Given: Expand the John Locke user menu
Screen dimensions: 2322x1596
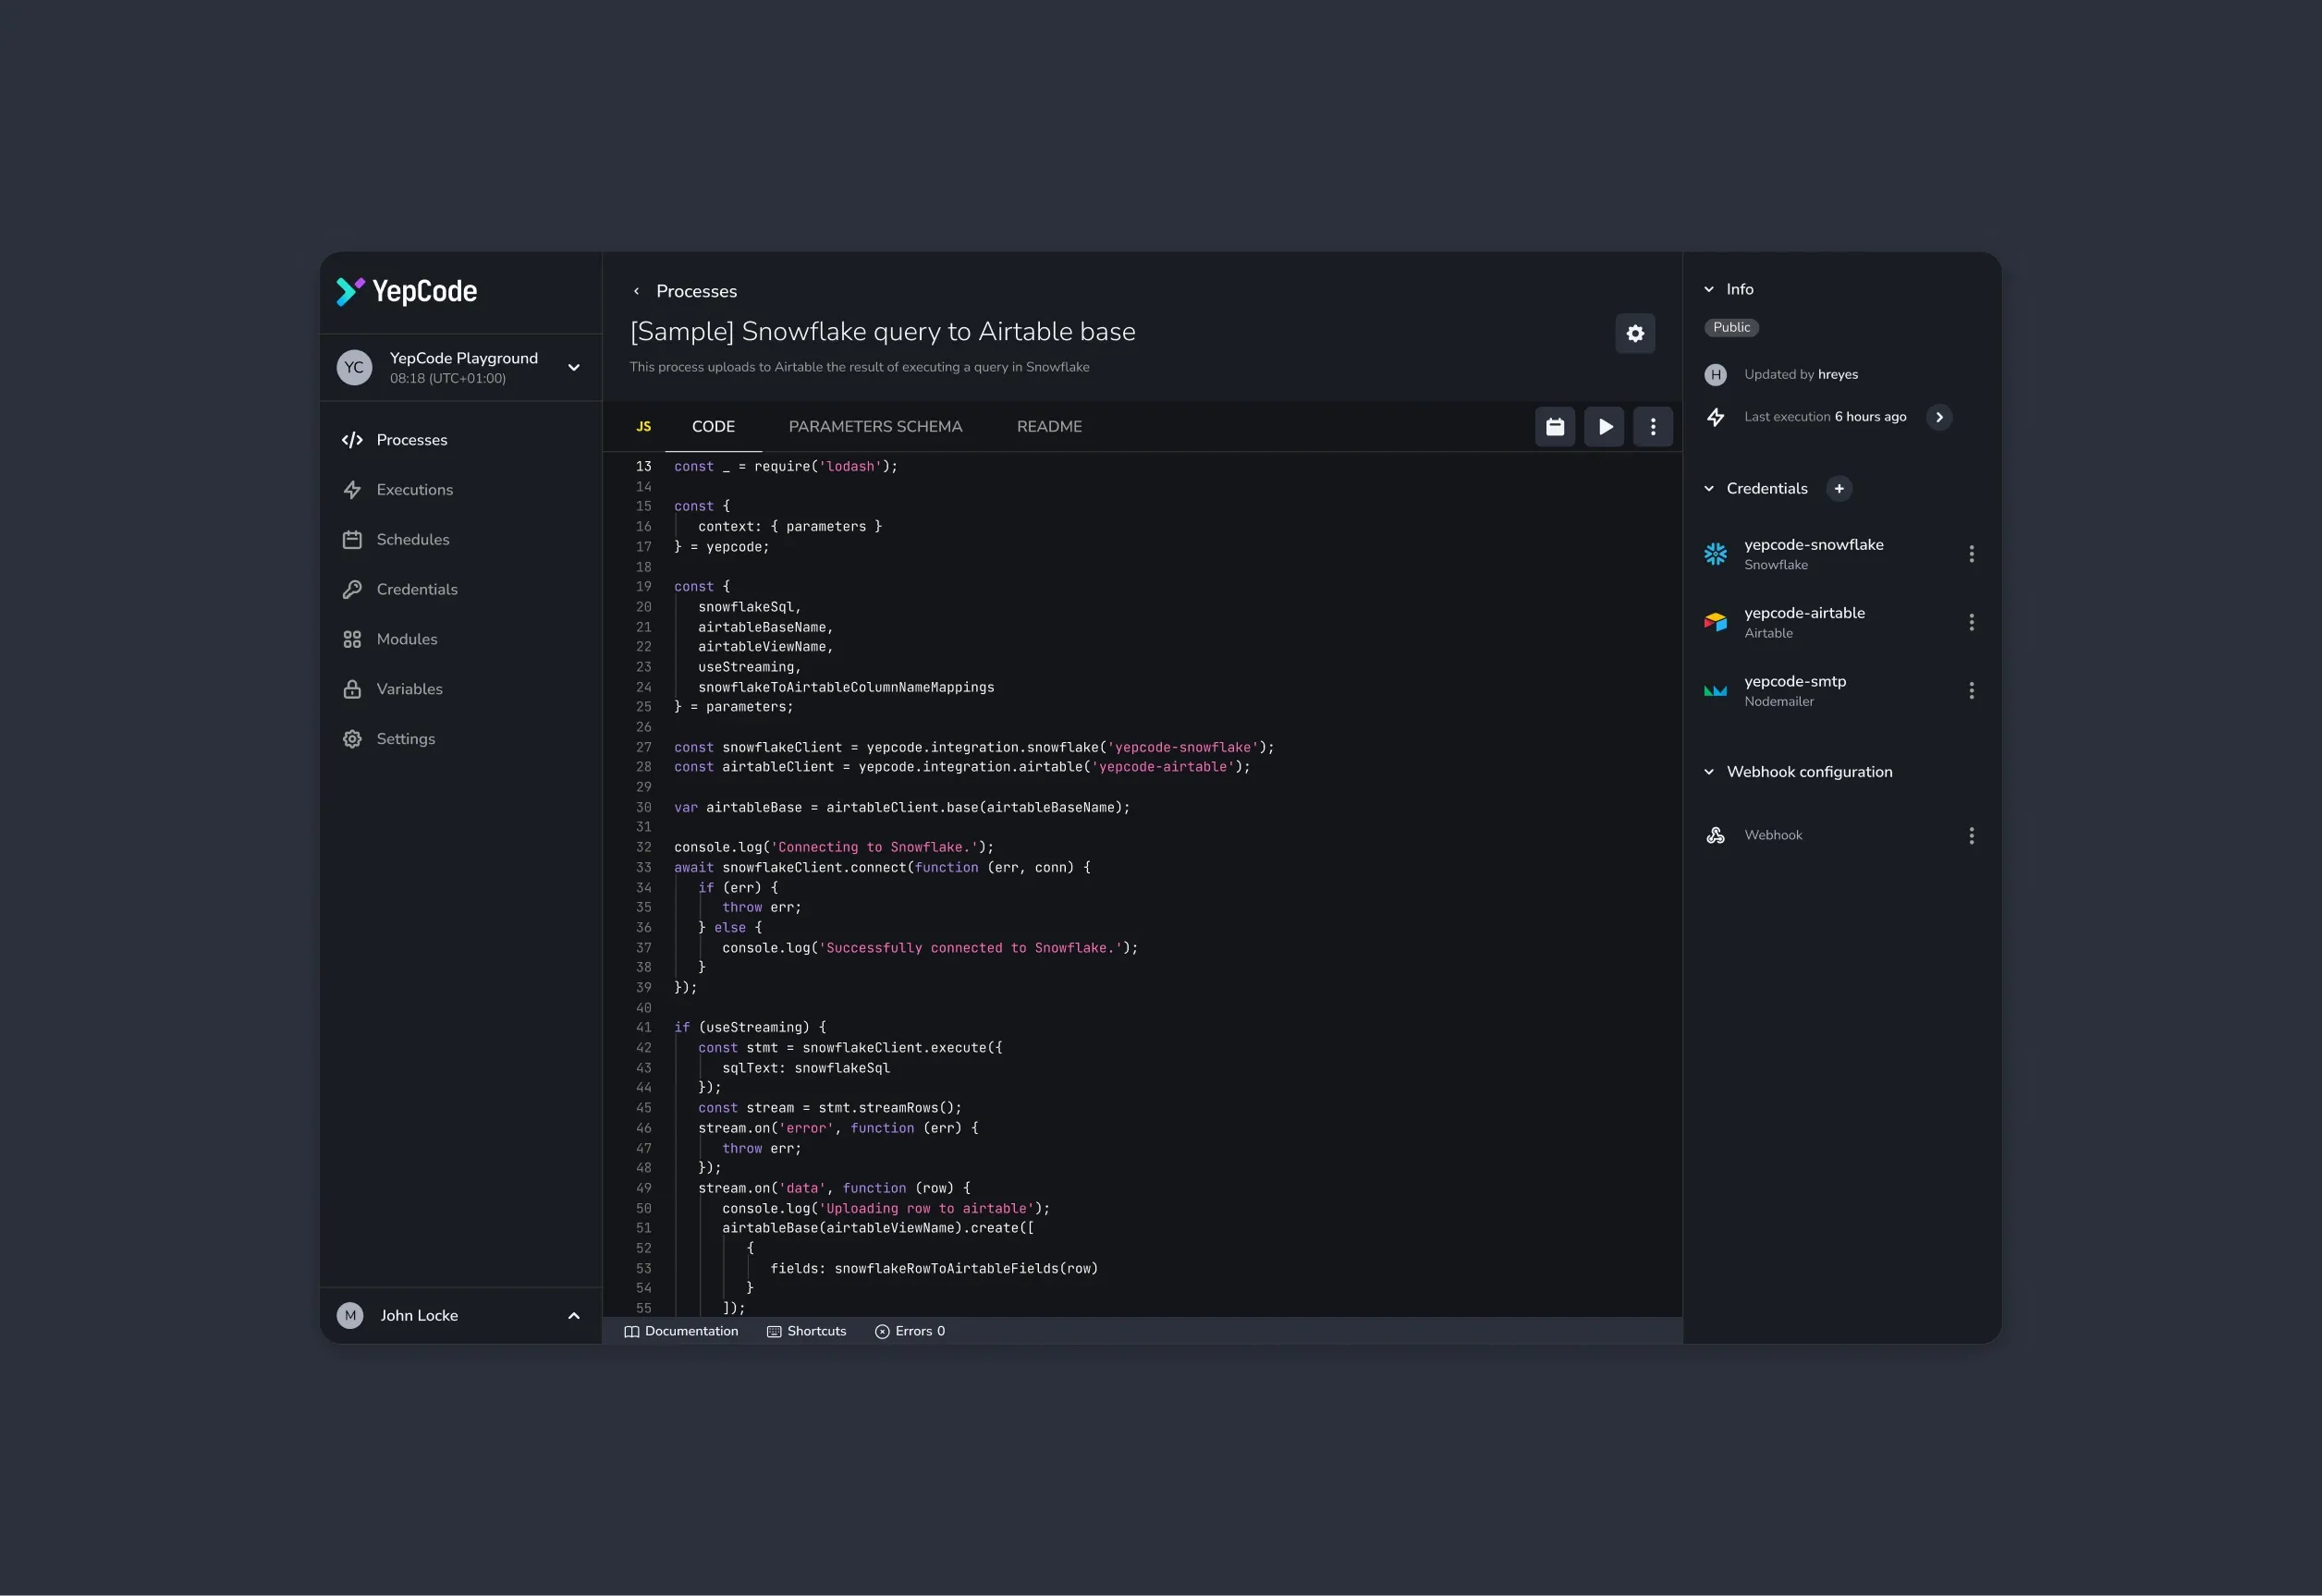Looking at the screenshot, I should point(573,1315).
